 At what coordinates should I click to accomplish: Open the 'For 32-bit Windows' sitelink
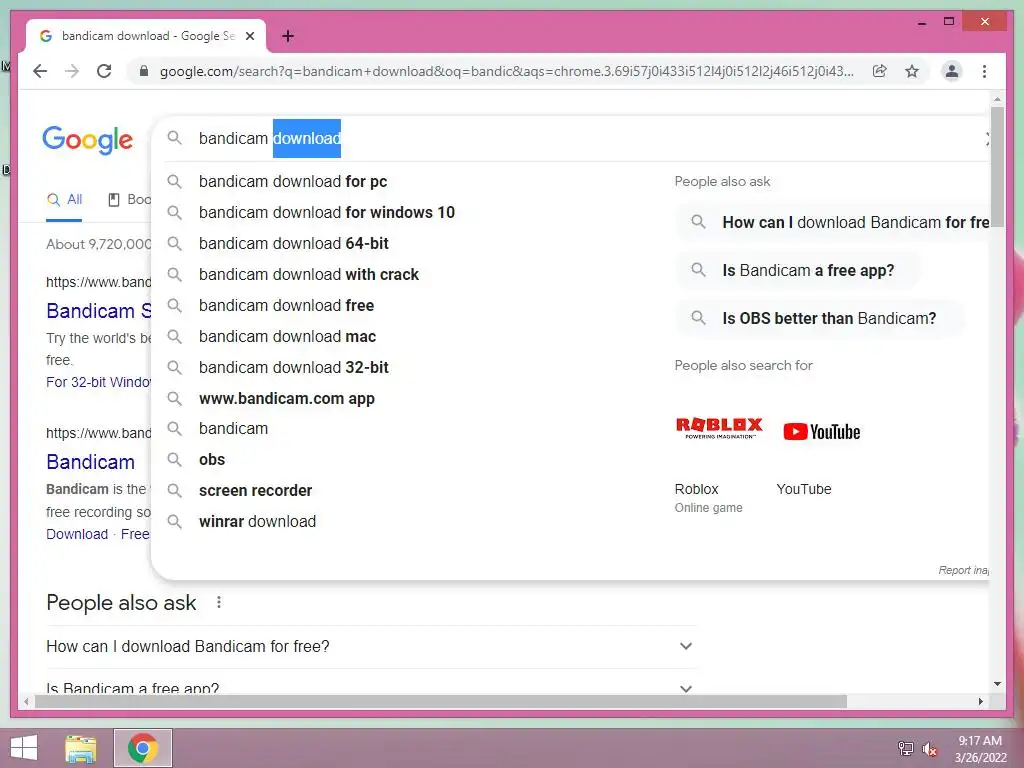point(98,382)
